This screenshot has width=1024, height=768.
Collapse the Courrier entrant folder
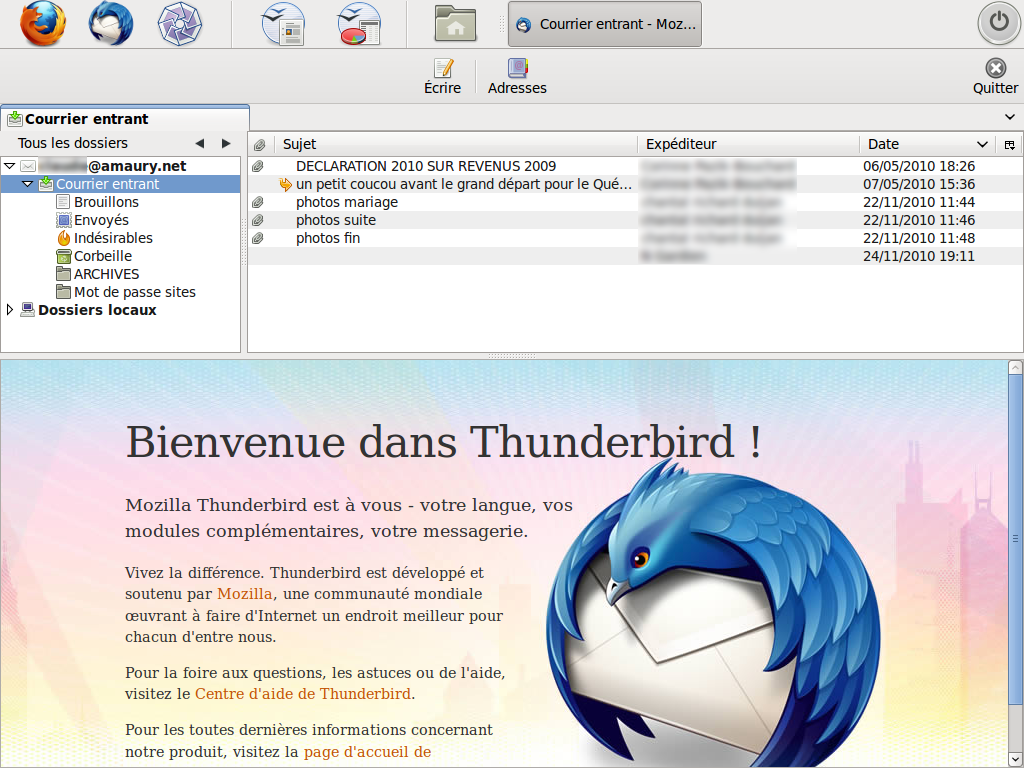28,184
